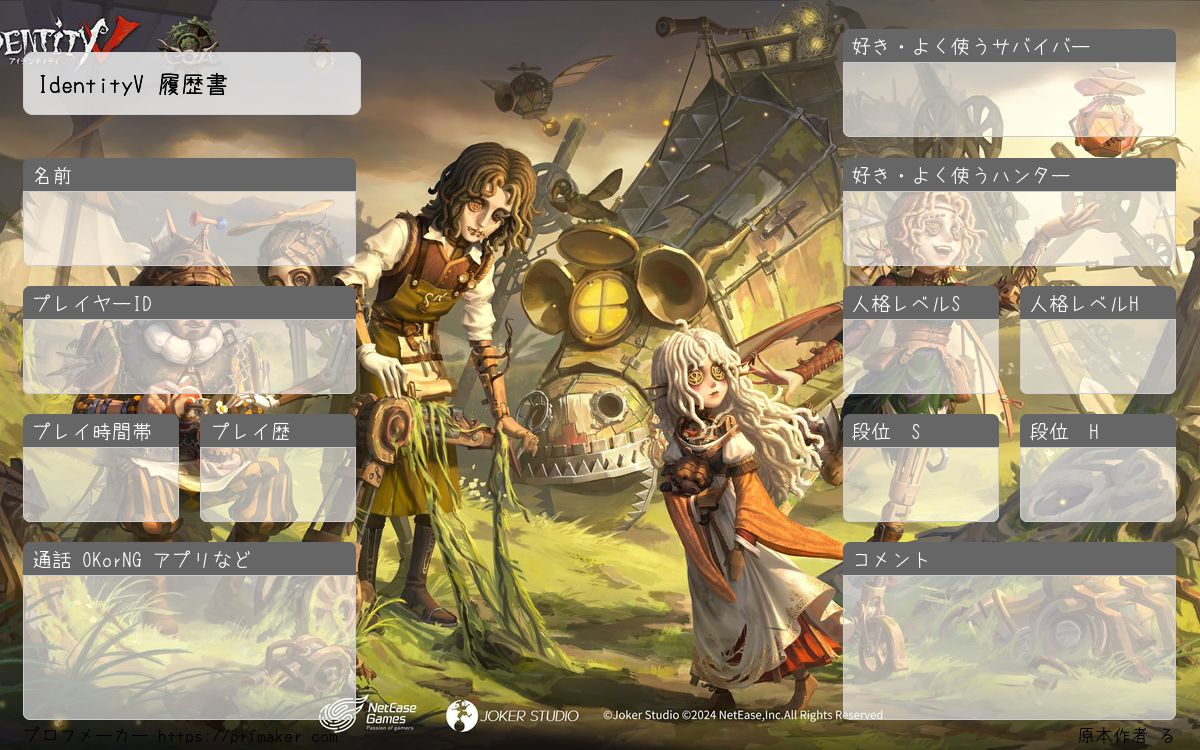Viewport: 1200px width, 750px height.
Task: Click the 段位 H input box
Action: (1098, 484)
